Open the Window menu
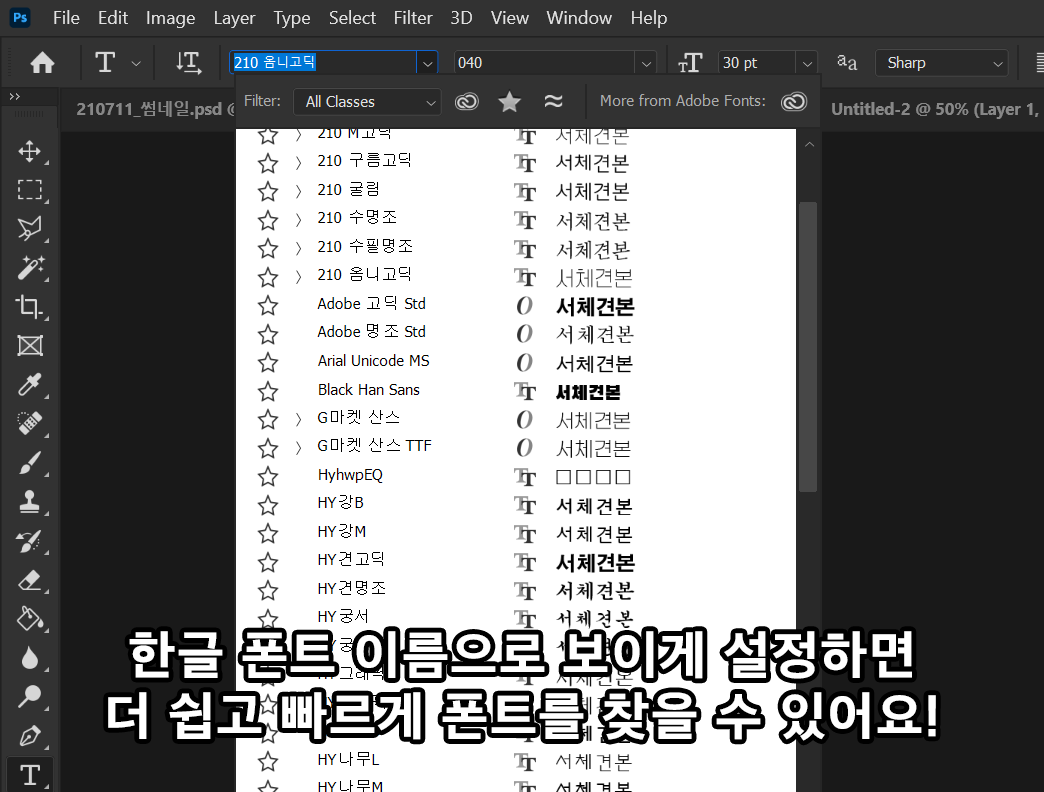 coord(579,18)
